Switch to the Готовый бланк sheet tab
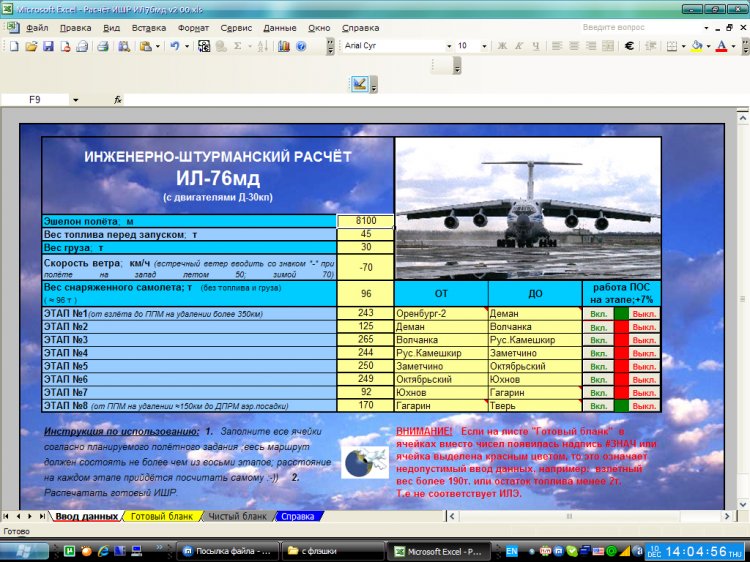 tap(162, 517)
